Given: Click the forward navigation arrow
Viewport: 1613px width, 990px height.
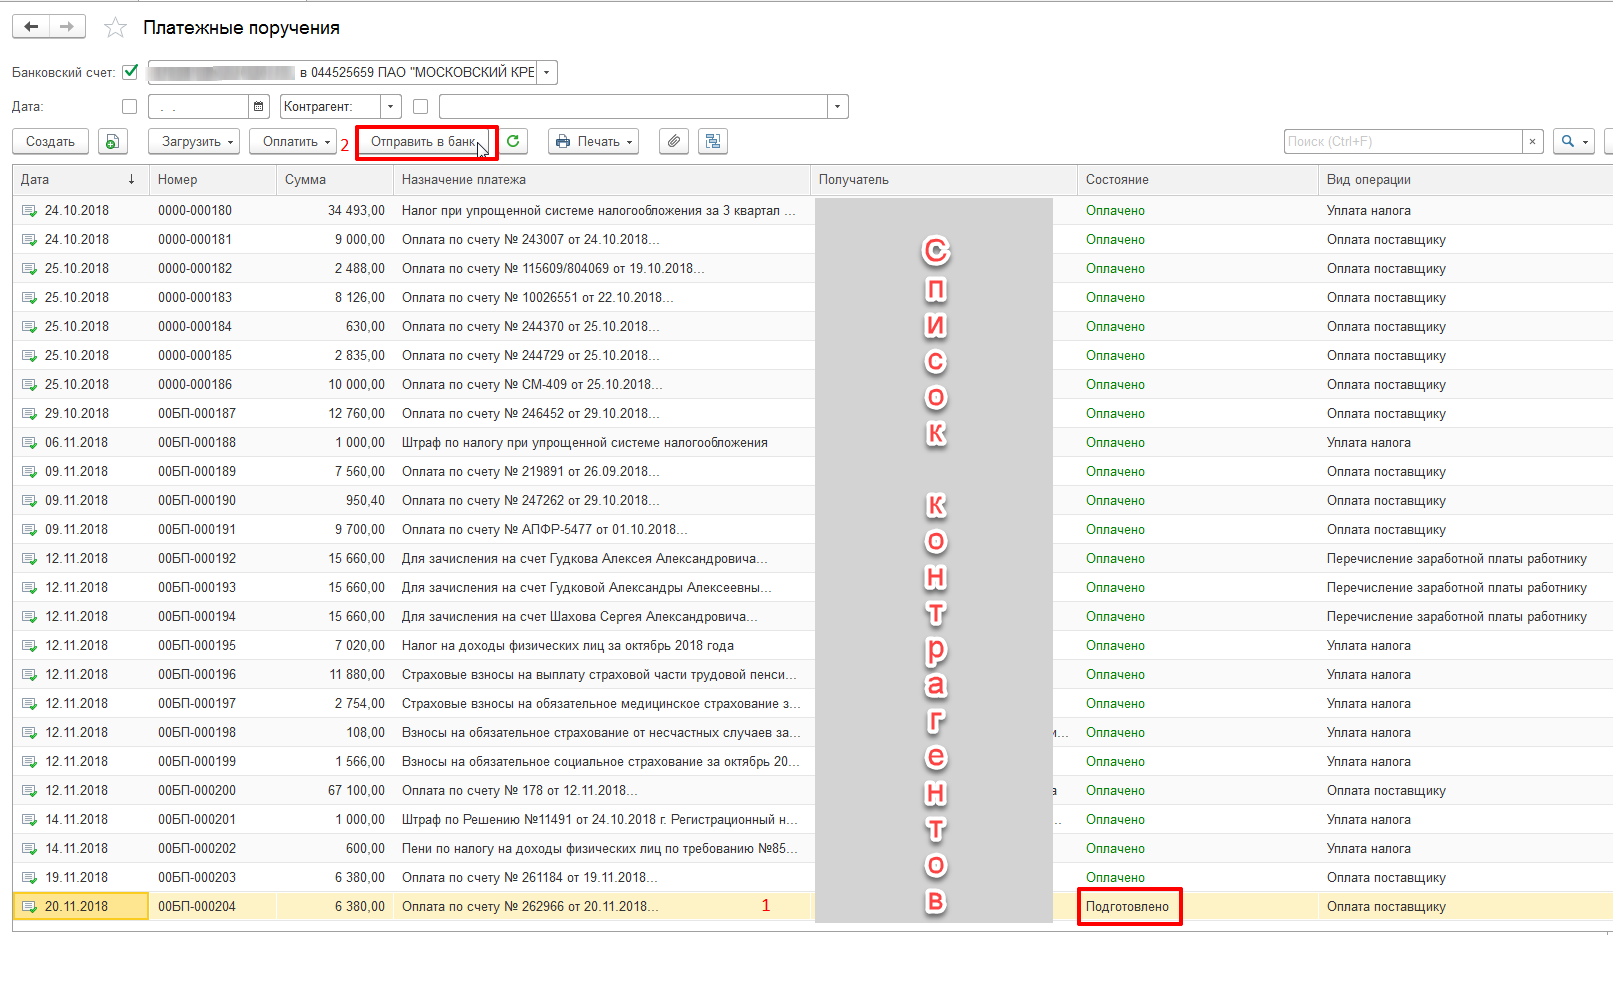Looking at the screenshot, I should pyautogui.click(x=67, y=27).
